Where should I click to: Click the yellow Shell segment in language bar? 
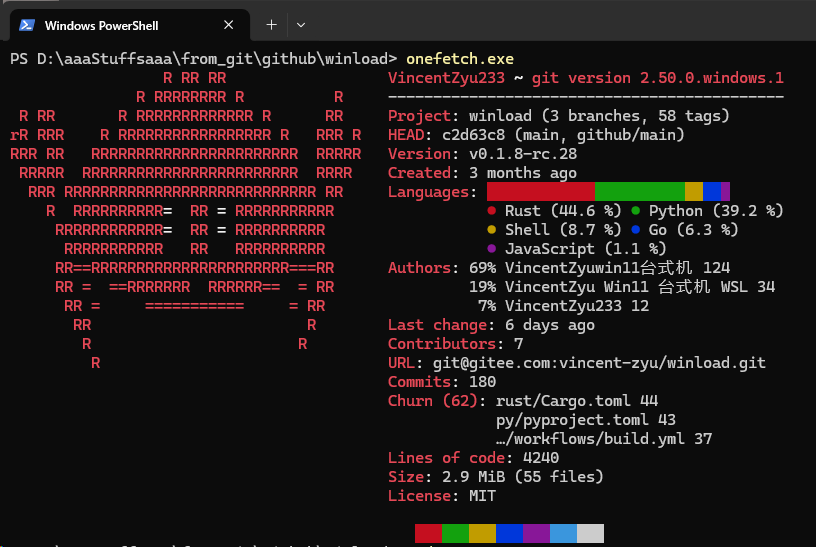694,192
